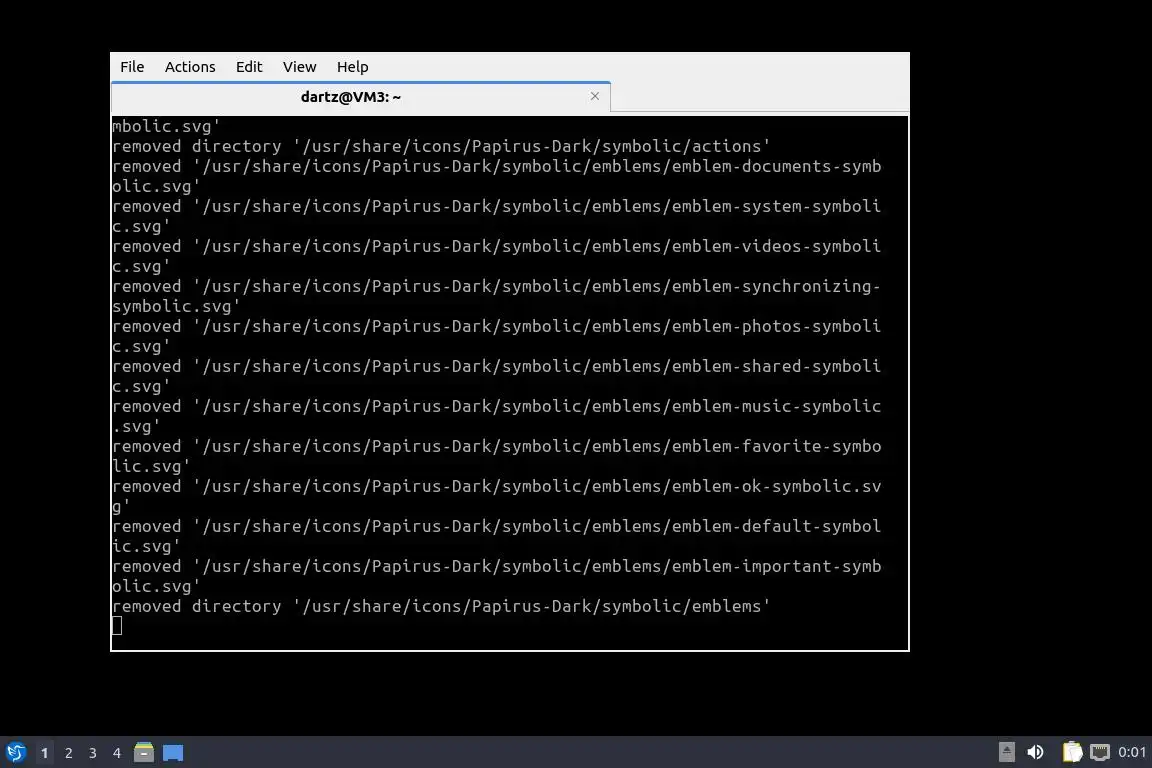The width and height of the screenshot is (1152, 768).
Task: Open the Actions menu
Action: pyautogui.click(x=190, y=67)
